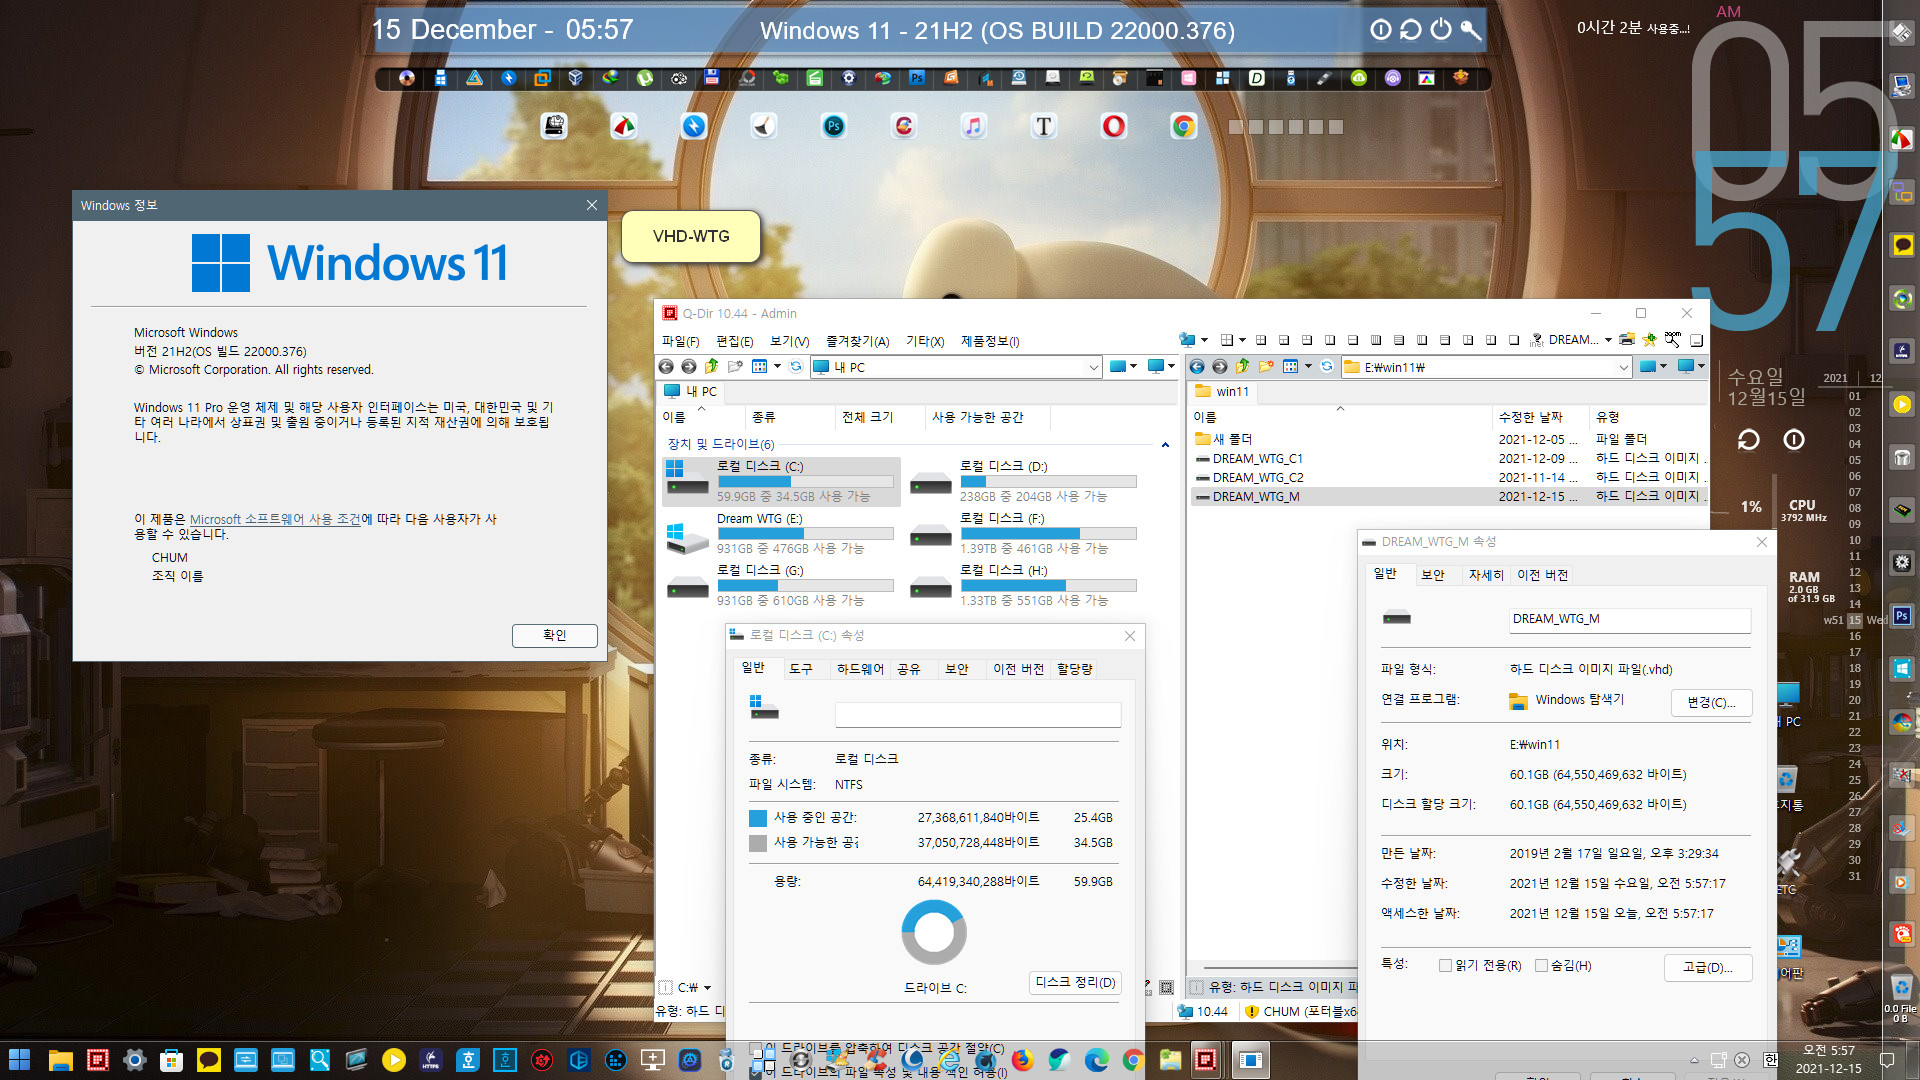Click 확인 button in Windows 정보 dialog
This screenshot has height=1080, width=1920.
click(x=555, y=635)
